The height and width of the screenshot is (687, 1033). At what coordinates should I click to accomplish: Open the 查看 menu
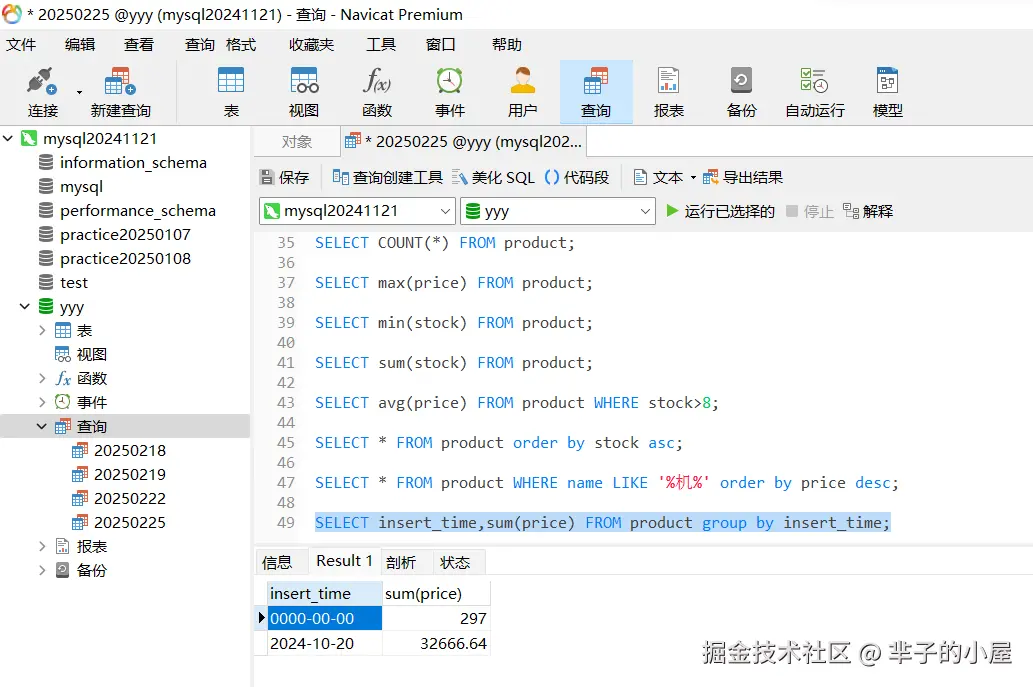139,45
